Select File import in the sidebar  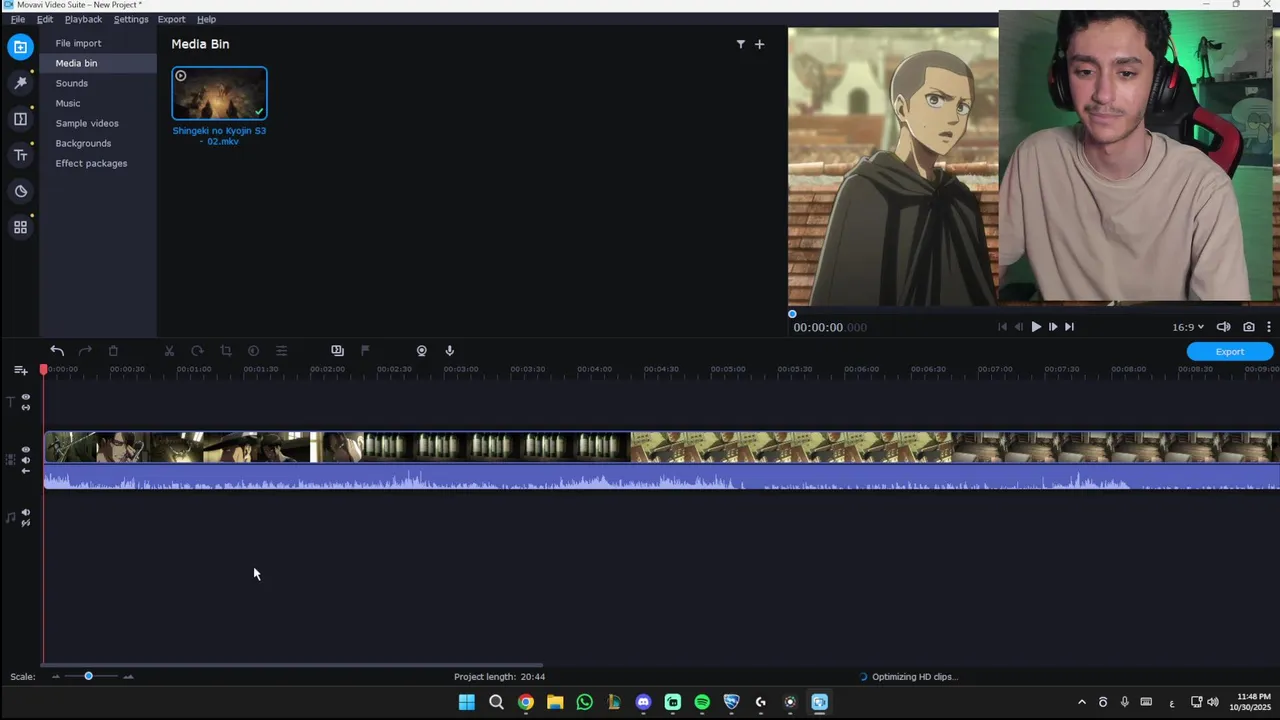98,43
